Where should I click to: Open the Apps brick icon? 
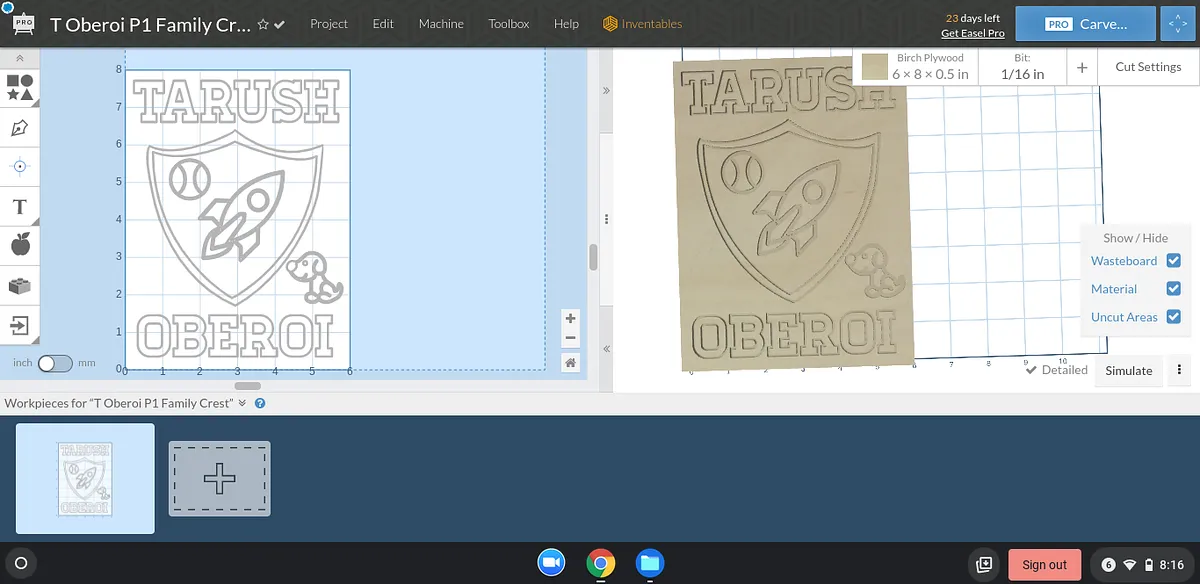coord(20,286)
